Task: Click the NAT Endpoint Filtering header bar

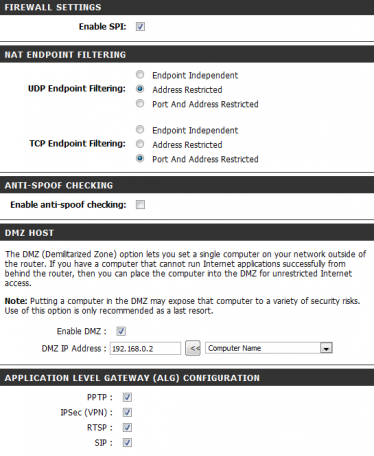Action: click(187, 54)
